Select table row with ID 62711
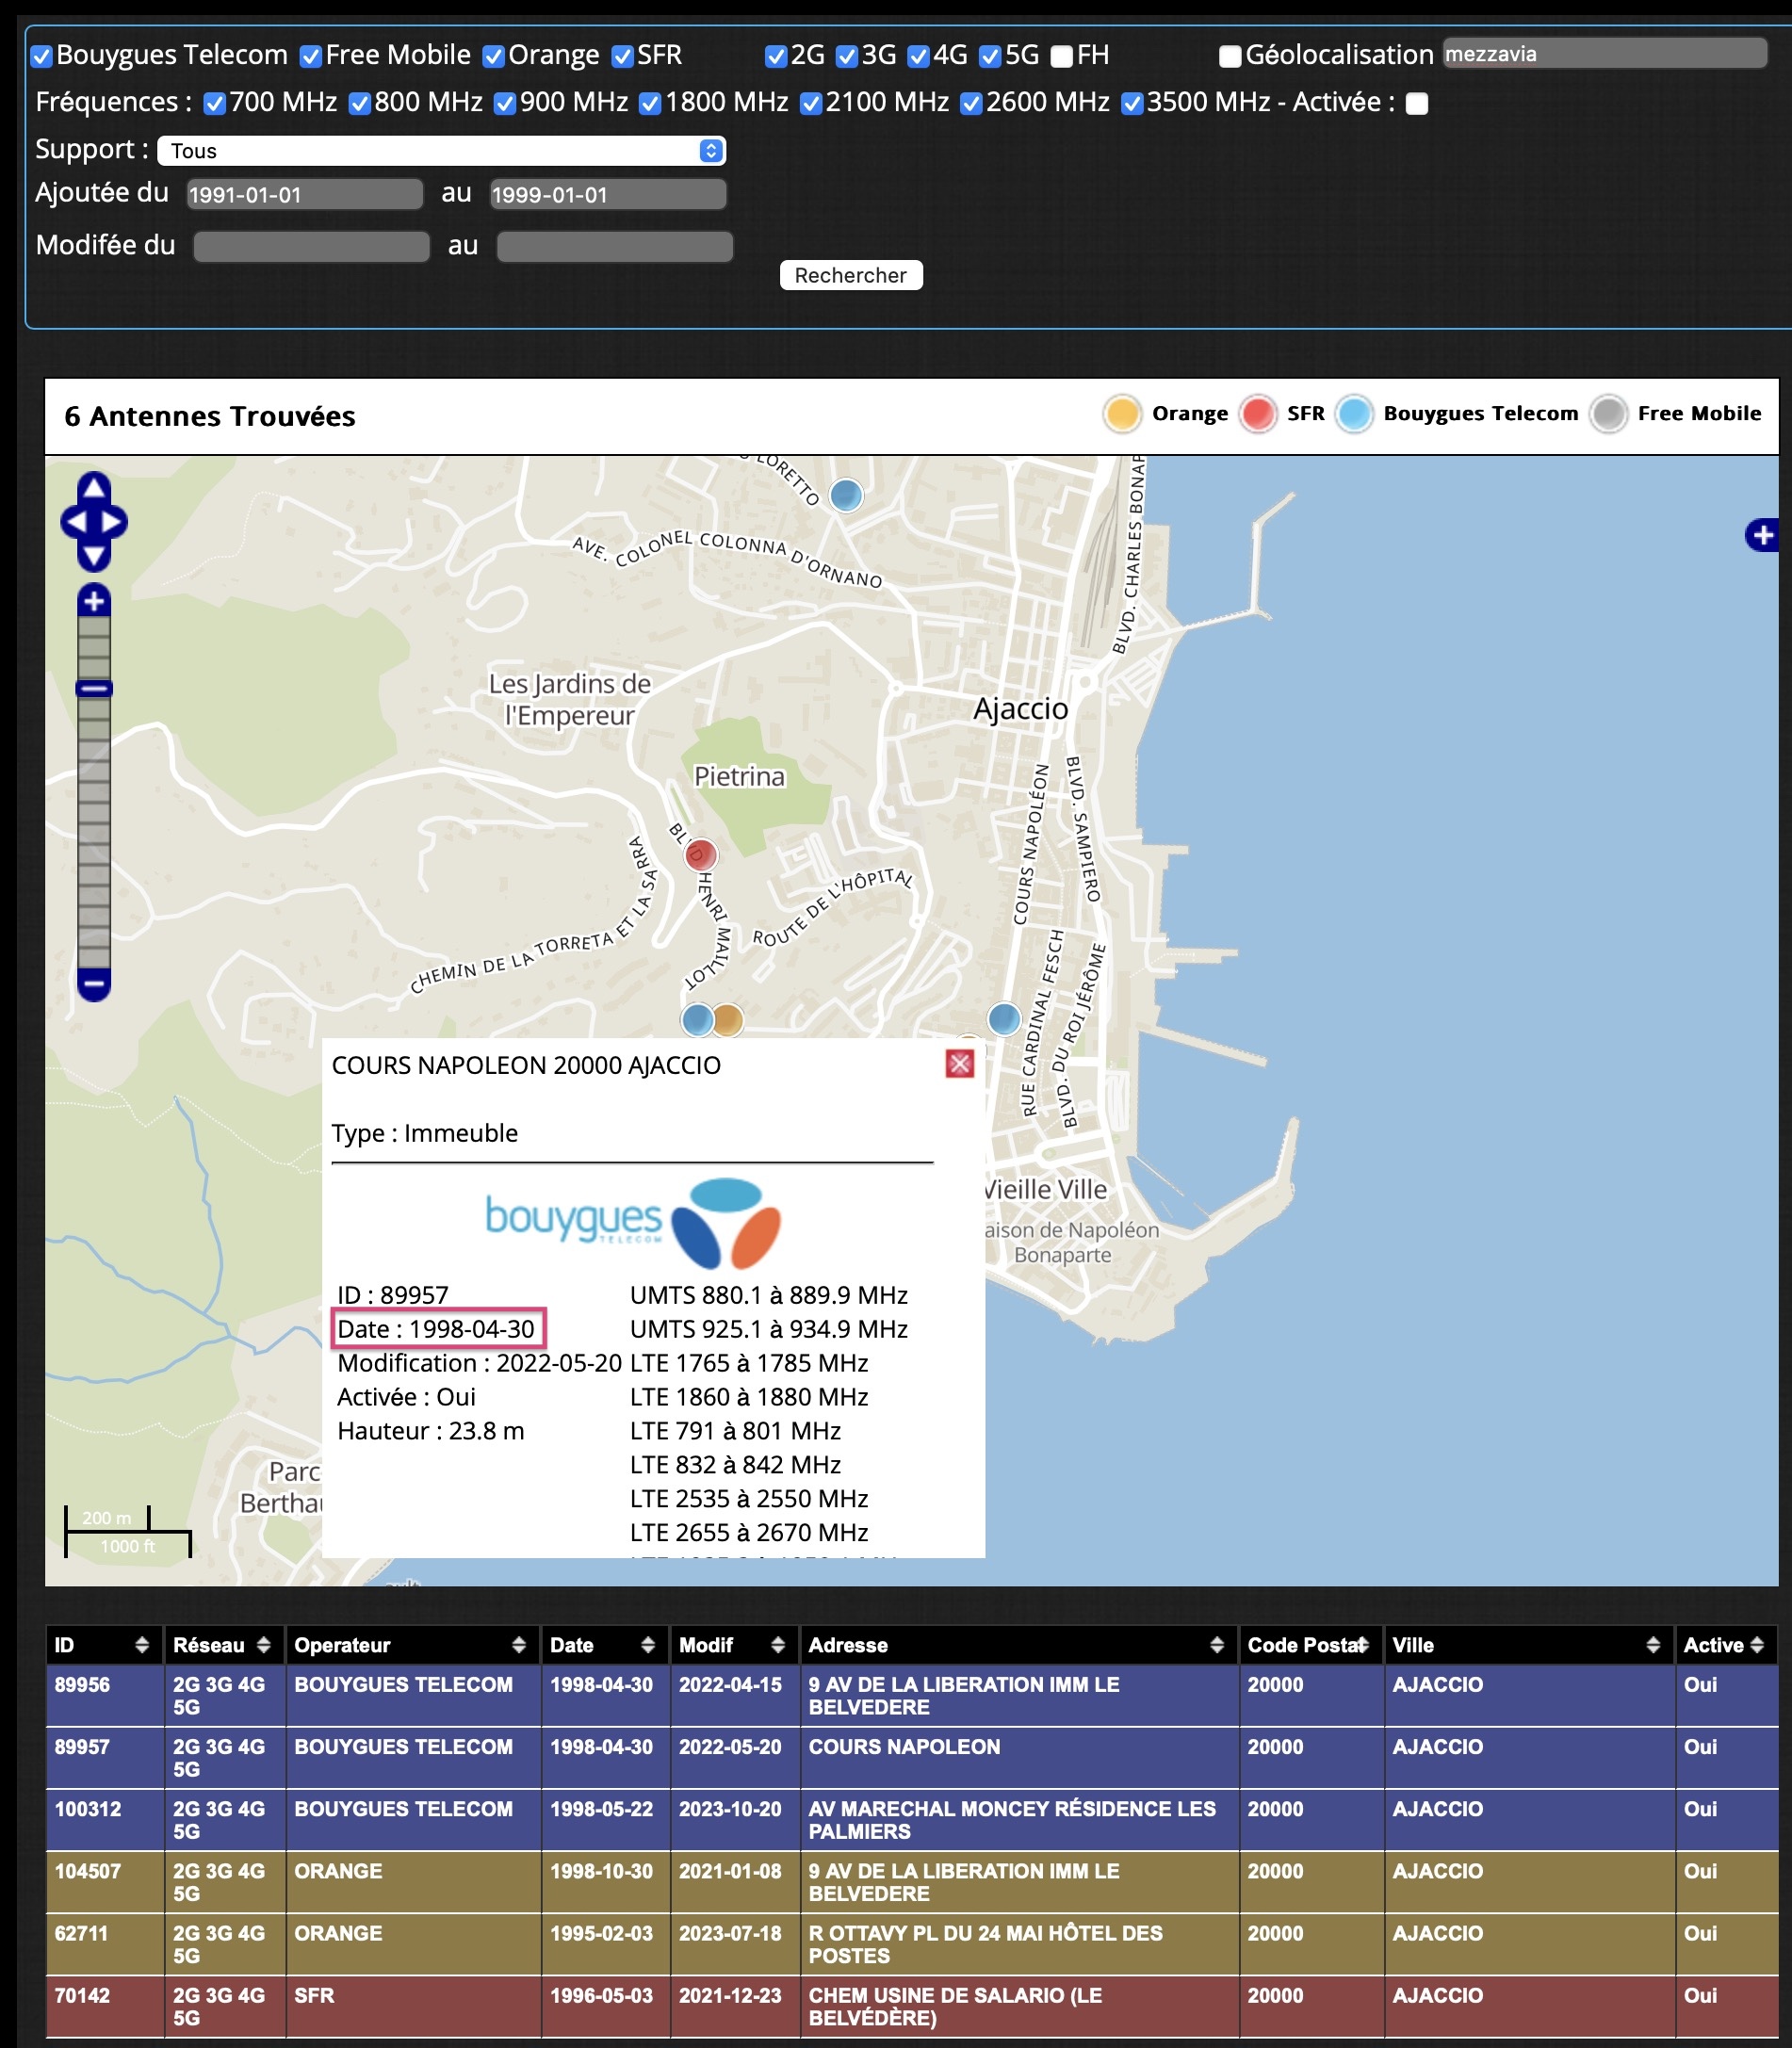Screen dimensions: 1792x2048 coord(912,1944)
